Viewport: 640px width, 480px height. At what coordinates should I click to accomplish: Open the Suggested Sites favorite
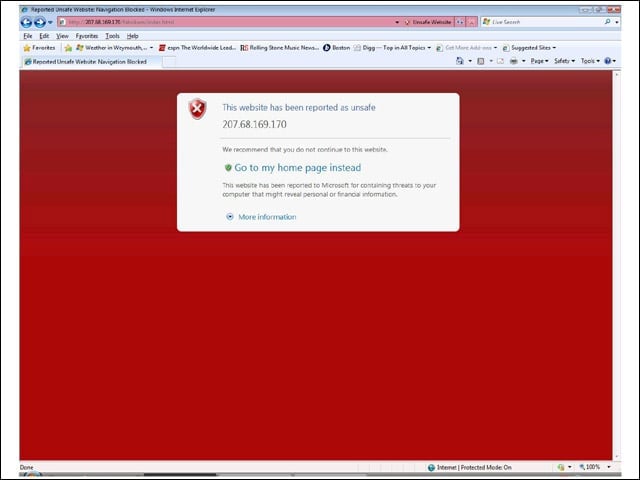pyautogui.click(x=527, y=48)
